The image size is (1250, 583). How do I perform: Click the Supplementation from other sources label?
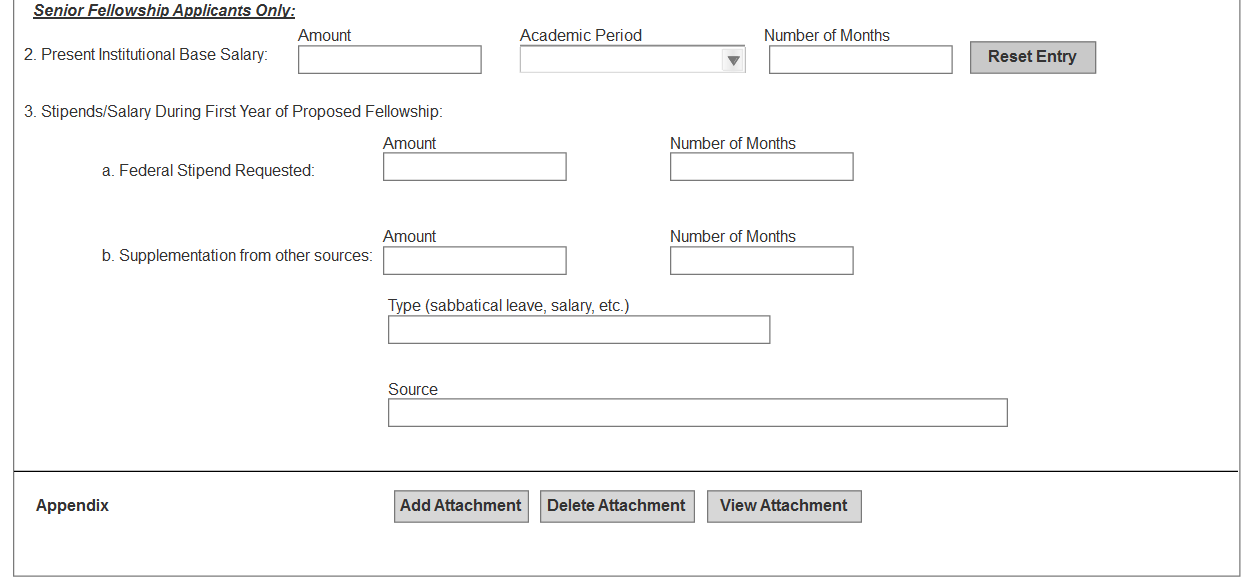pyautogui.click(x=236, y=256)
